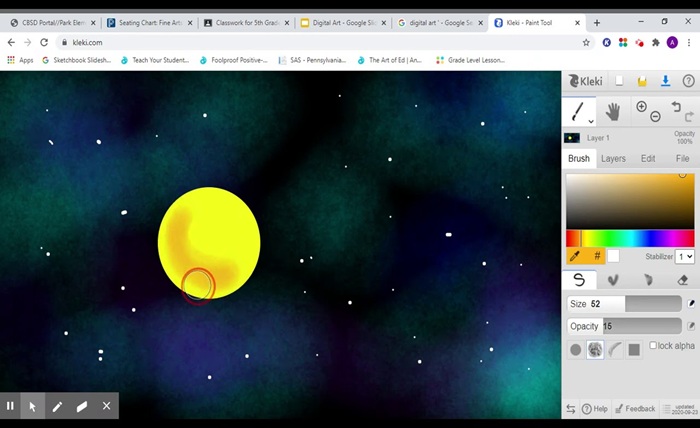Viewport: 700px width, 428px height.
Task: Zoom in with the plus magnifier
Action: (642, 106)
